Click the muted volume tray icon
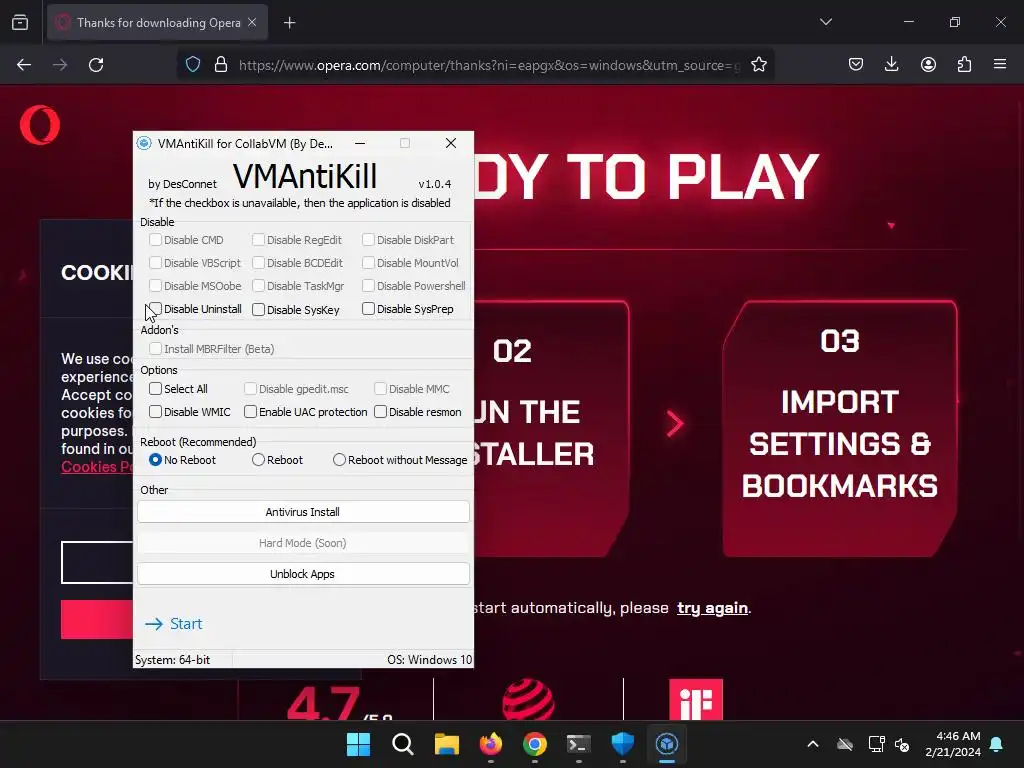The height and width of the screenshot is (768, 1024). coord(903,744)
